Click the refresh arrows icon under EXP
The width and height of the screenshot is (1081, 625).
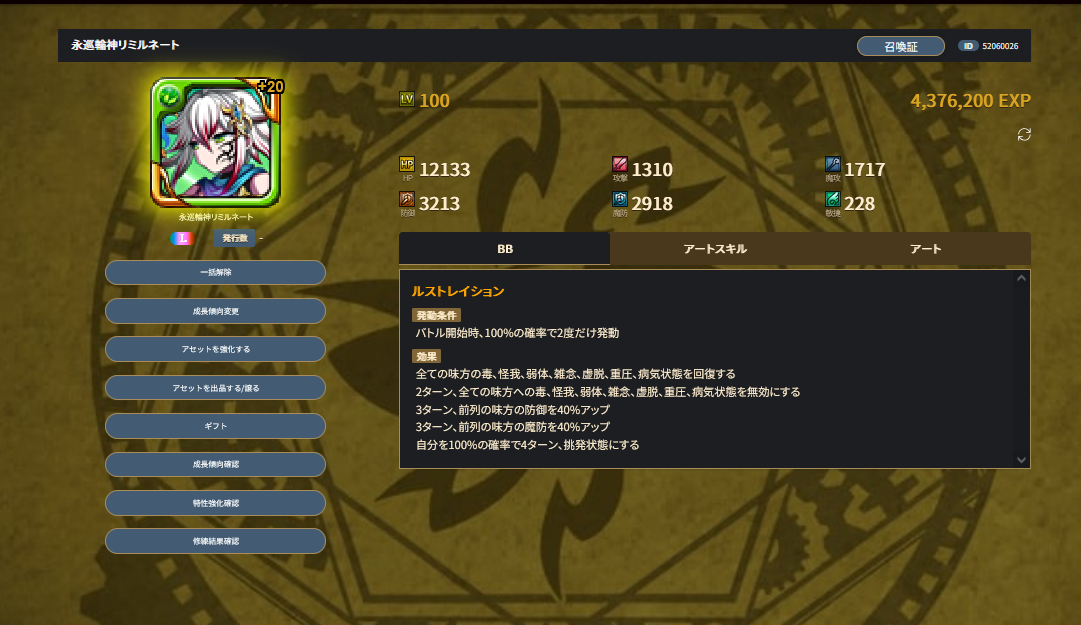coord(1024,134)
